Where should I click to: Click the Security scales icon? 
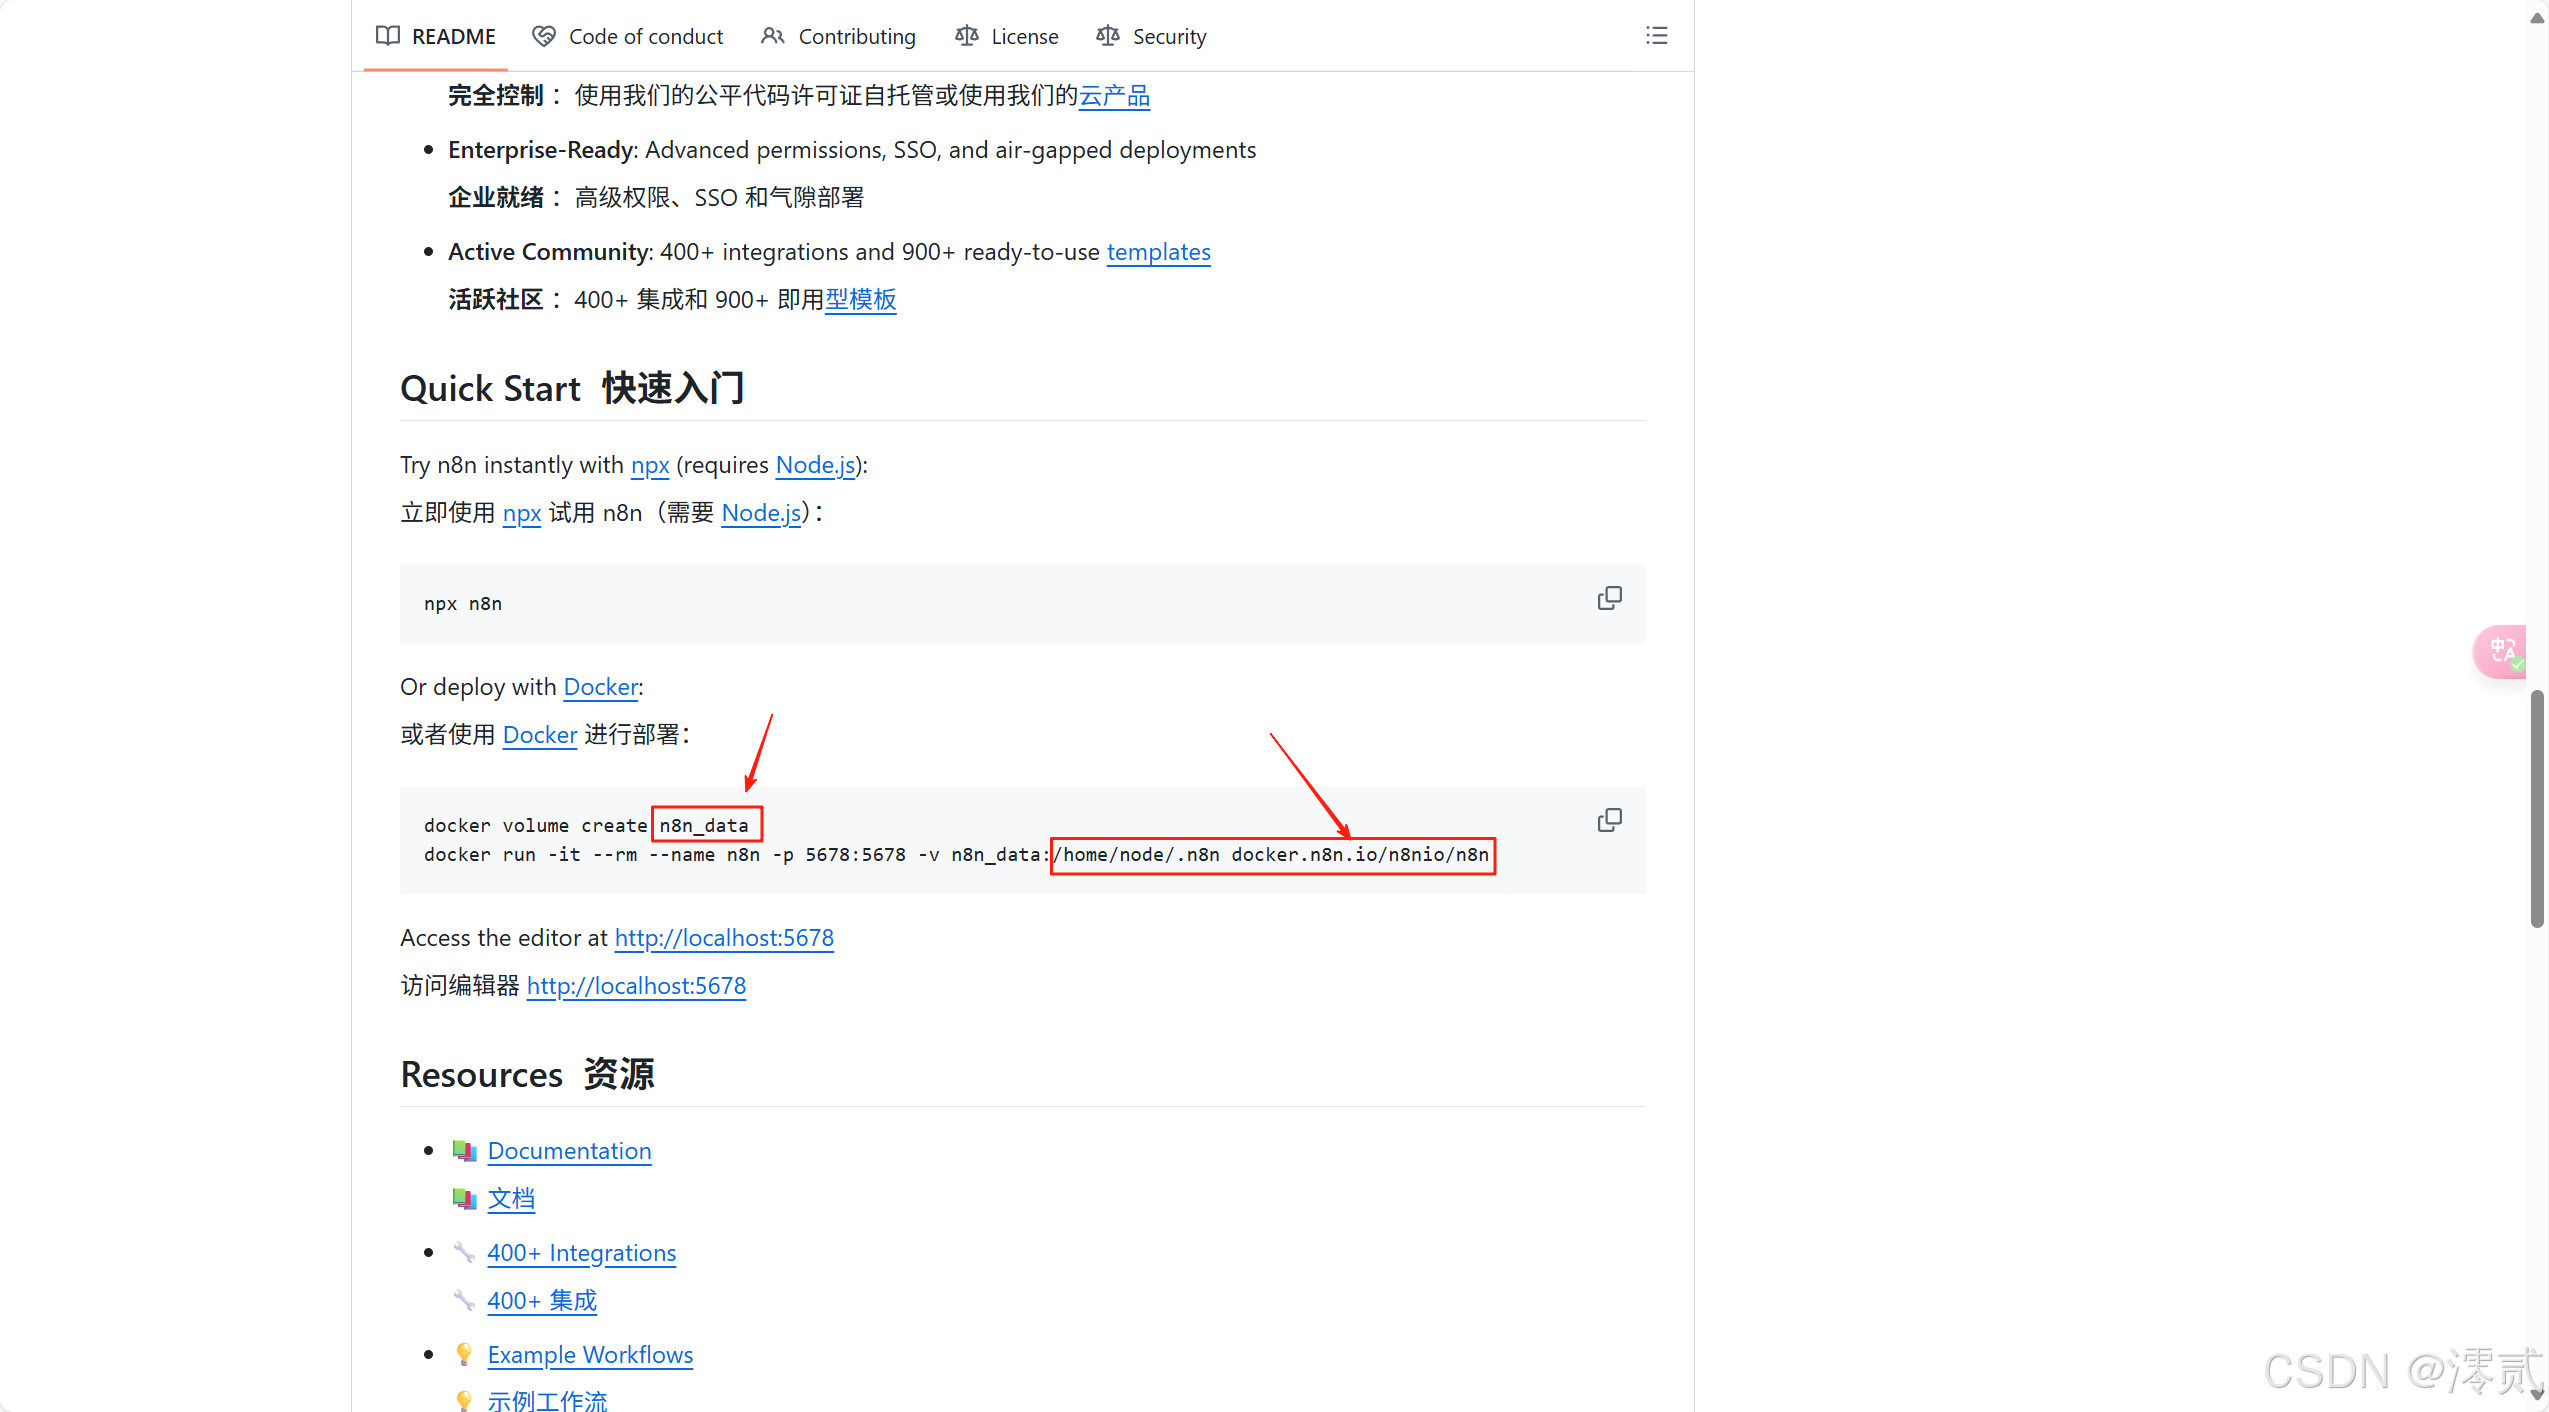pyautogui.click(x=1106, y=35)
